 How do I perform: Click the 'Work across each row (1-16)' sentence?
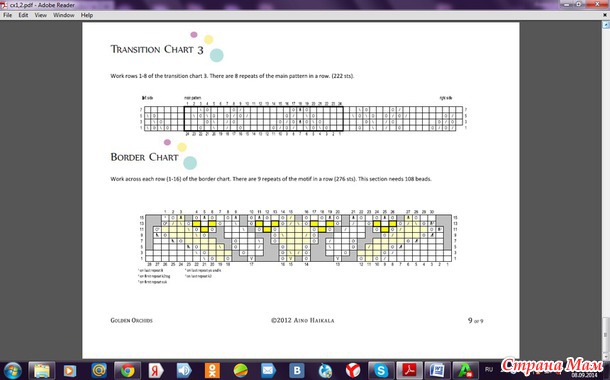coord(271,179)
